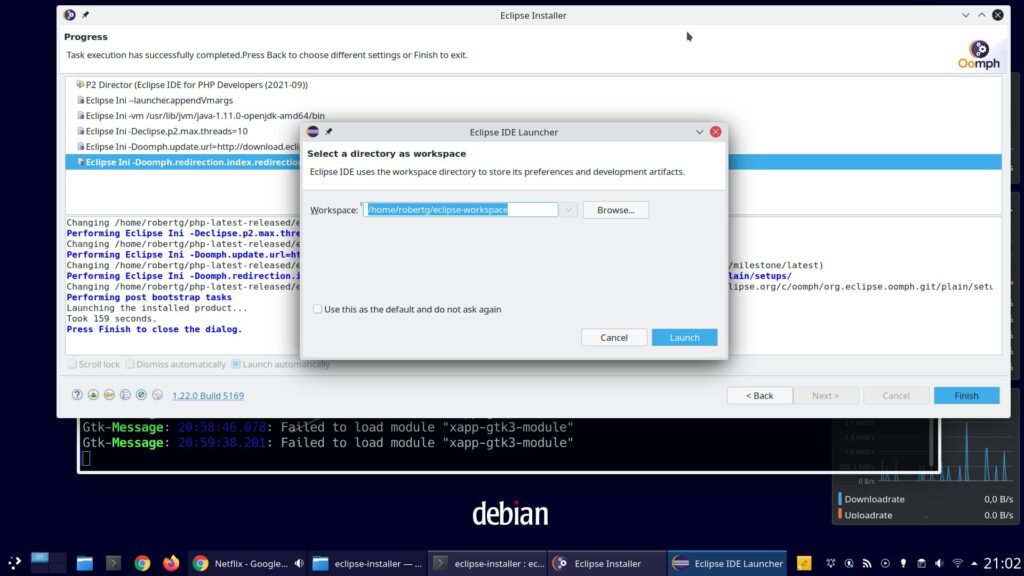
Task: Click 'Performing post bootstrap tasks' log line
Action: 149,297
